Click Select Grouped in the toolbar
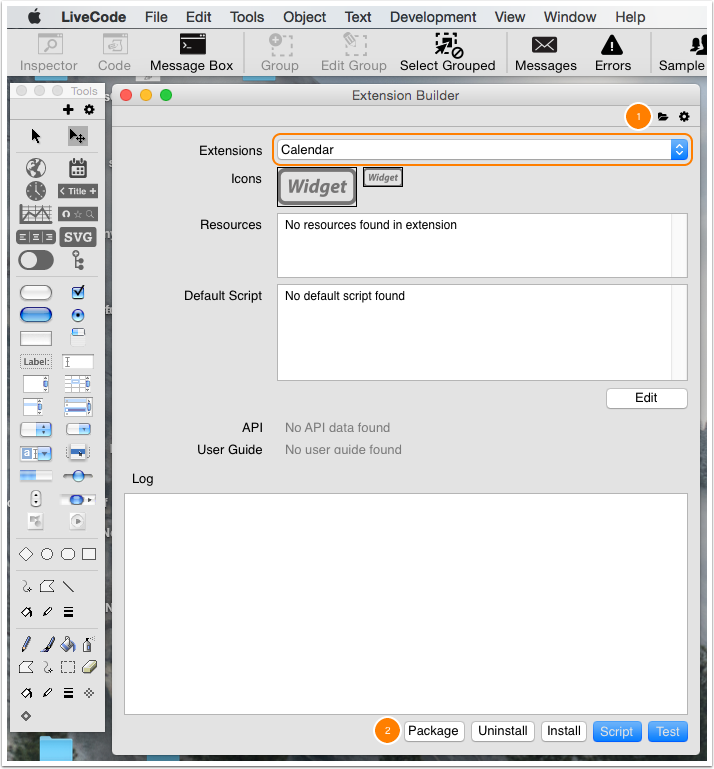714x769 pixels. (447, 52)
